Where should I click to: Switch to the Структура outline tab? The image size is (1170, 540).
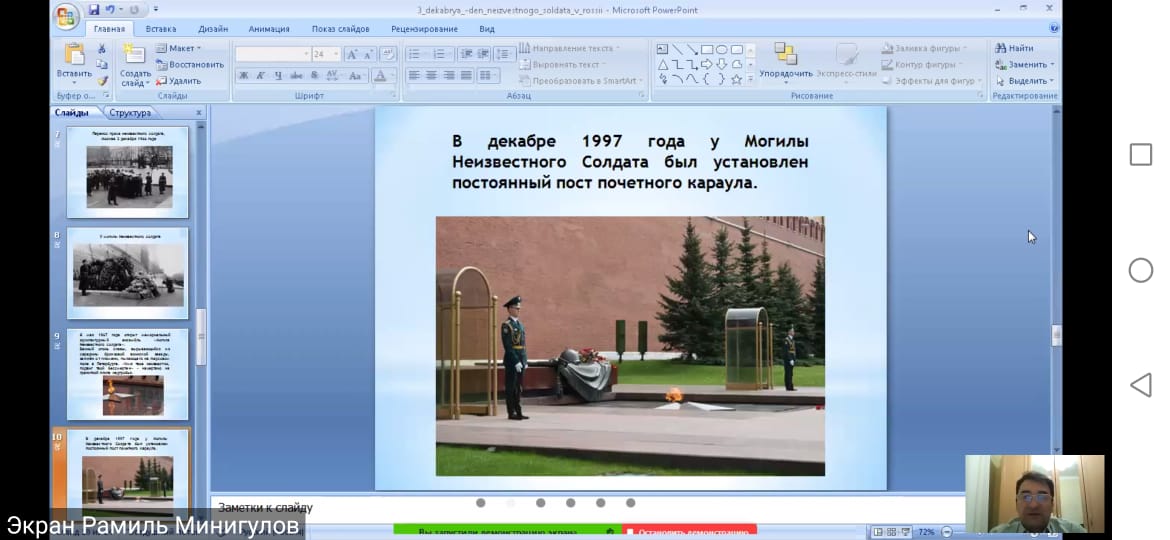[x=130, y=113]
